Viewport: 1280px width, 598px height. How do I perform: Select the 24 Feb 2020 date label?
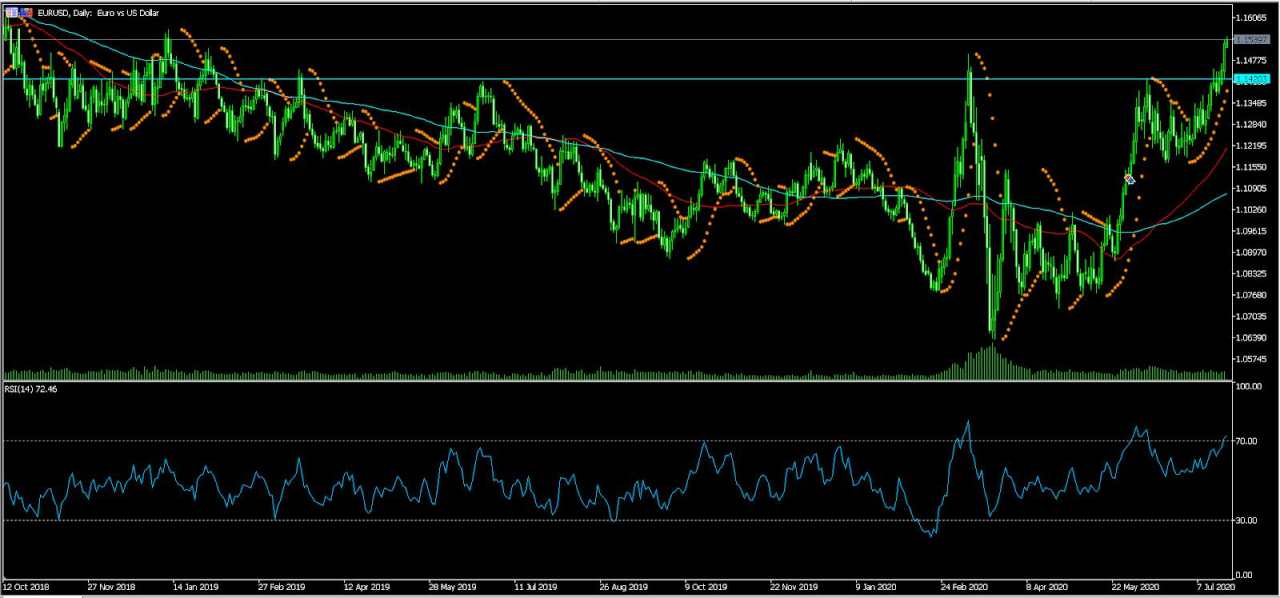tap(965, 587)
